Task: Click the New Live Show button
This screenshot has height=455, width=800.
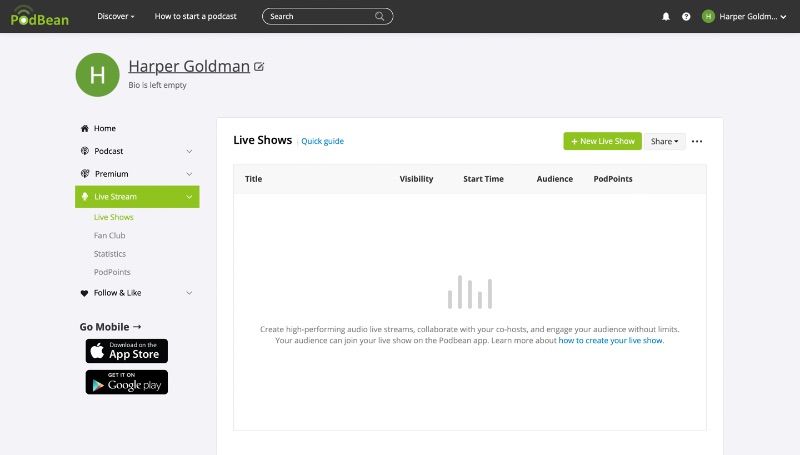Action: [x=603, y=141]
